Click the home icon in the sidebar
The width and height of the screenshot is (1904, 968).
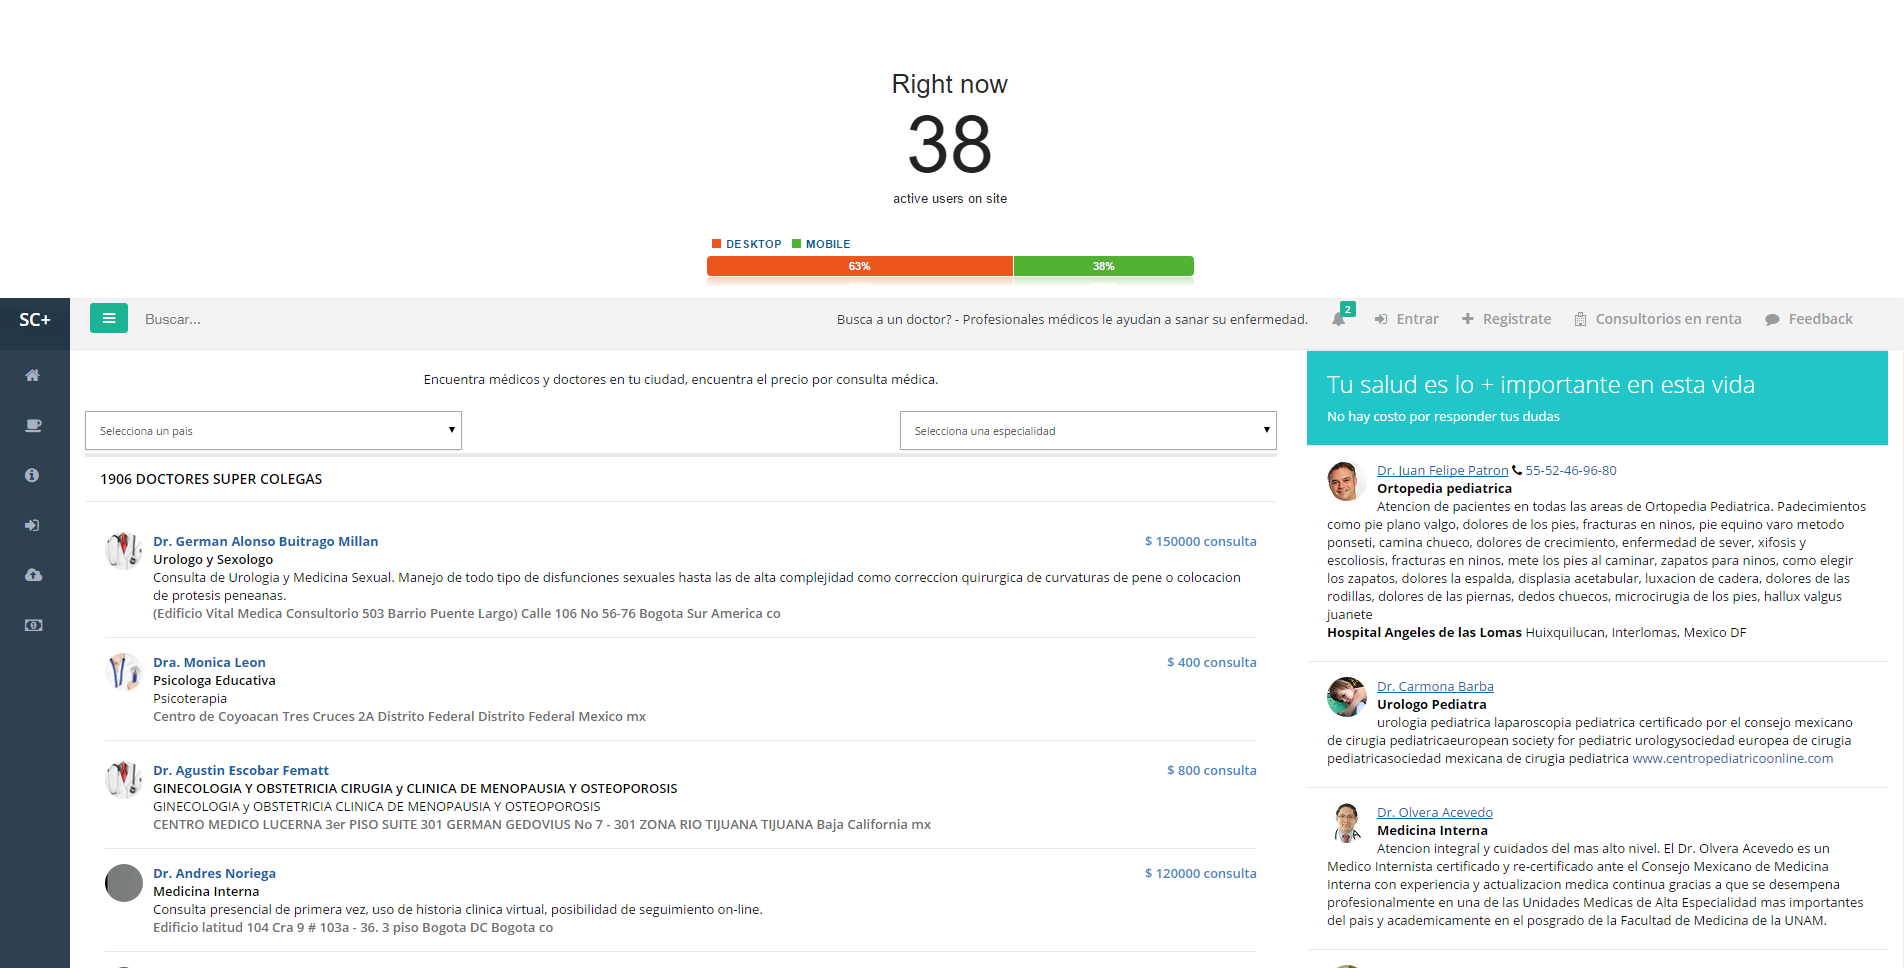32,375
